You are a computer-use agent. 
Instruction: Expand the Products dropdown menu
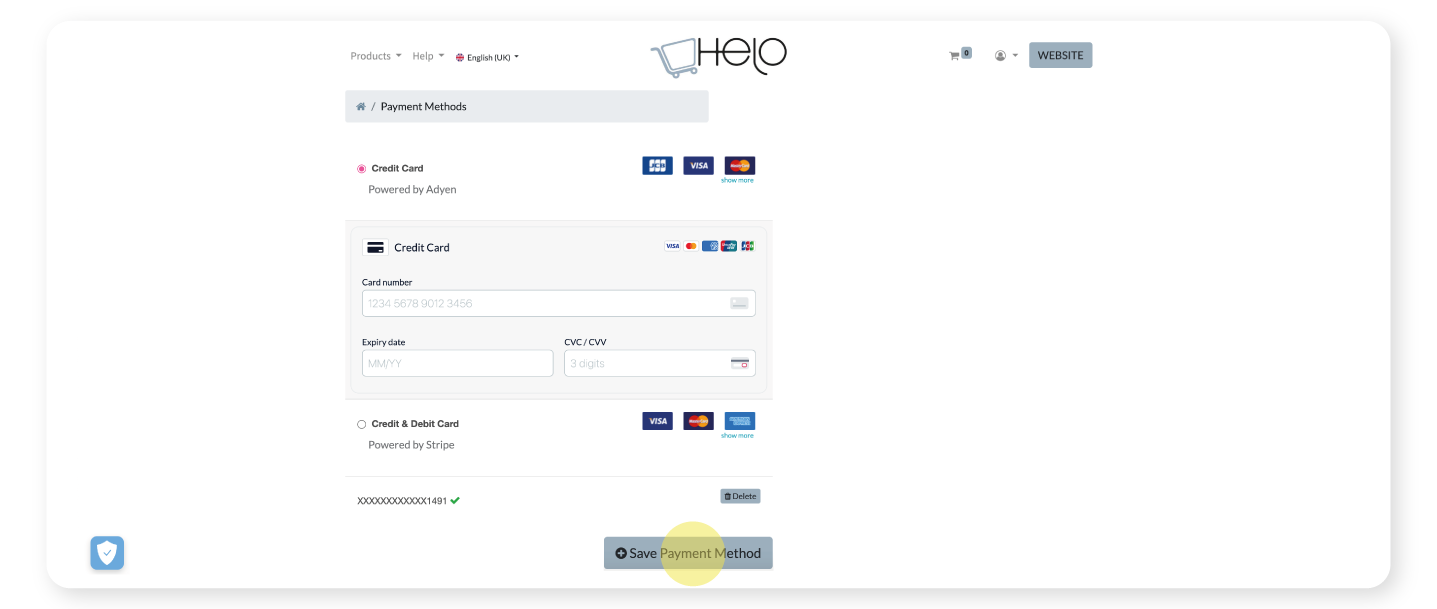coord(375,56)
